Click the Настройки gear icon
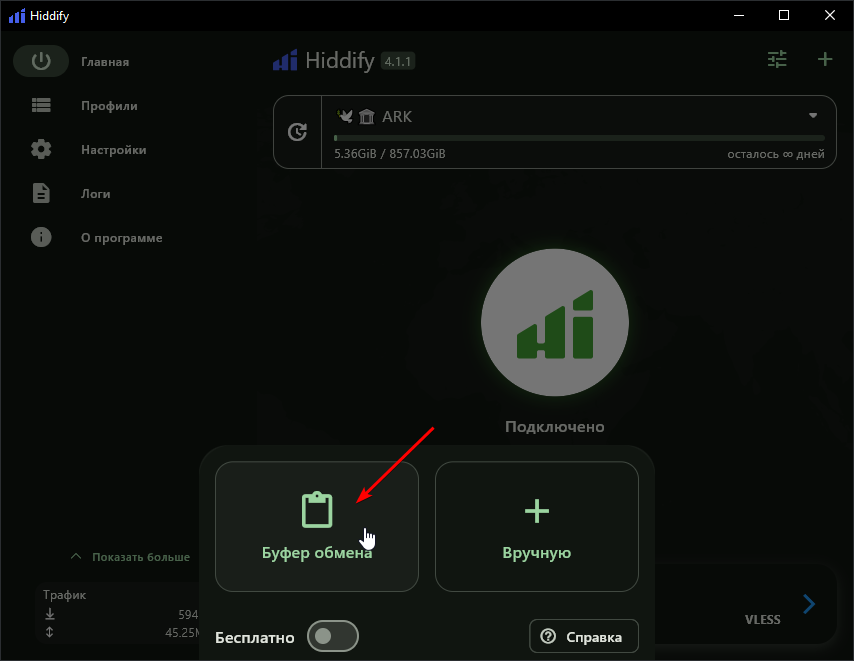The height and width of the screenshot is (661, 854). pos(41,149)
